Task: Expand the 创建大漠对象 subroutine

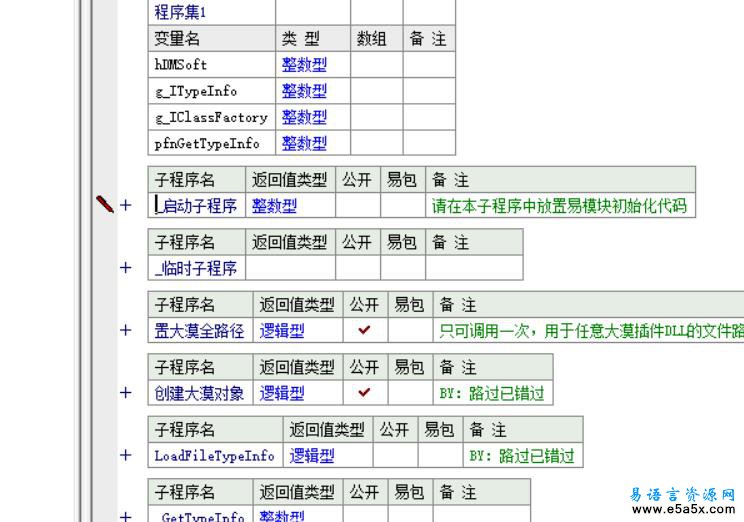Action: click(x=126, y=393)
